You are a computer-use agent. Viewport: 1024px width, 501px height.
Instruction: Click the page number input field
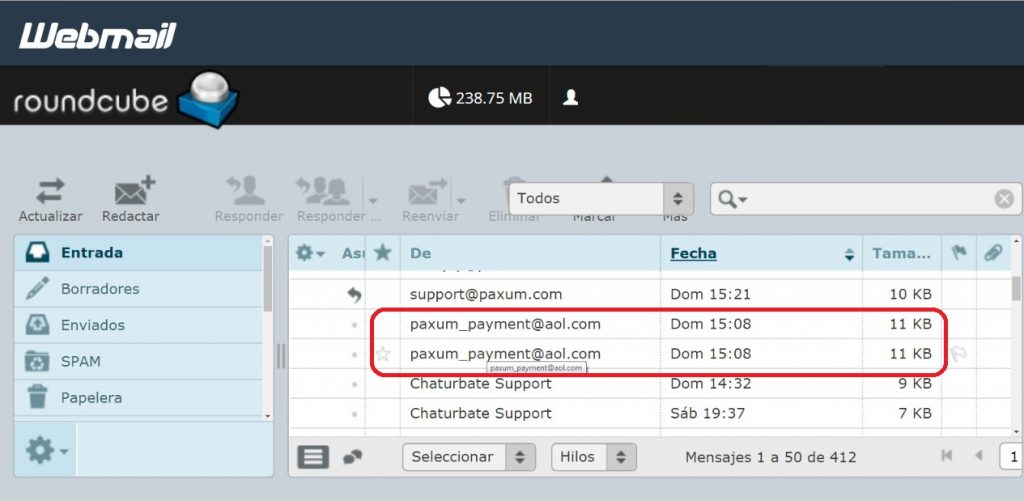pyautogui.click(x=1012, y=456)
